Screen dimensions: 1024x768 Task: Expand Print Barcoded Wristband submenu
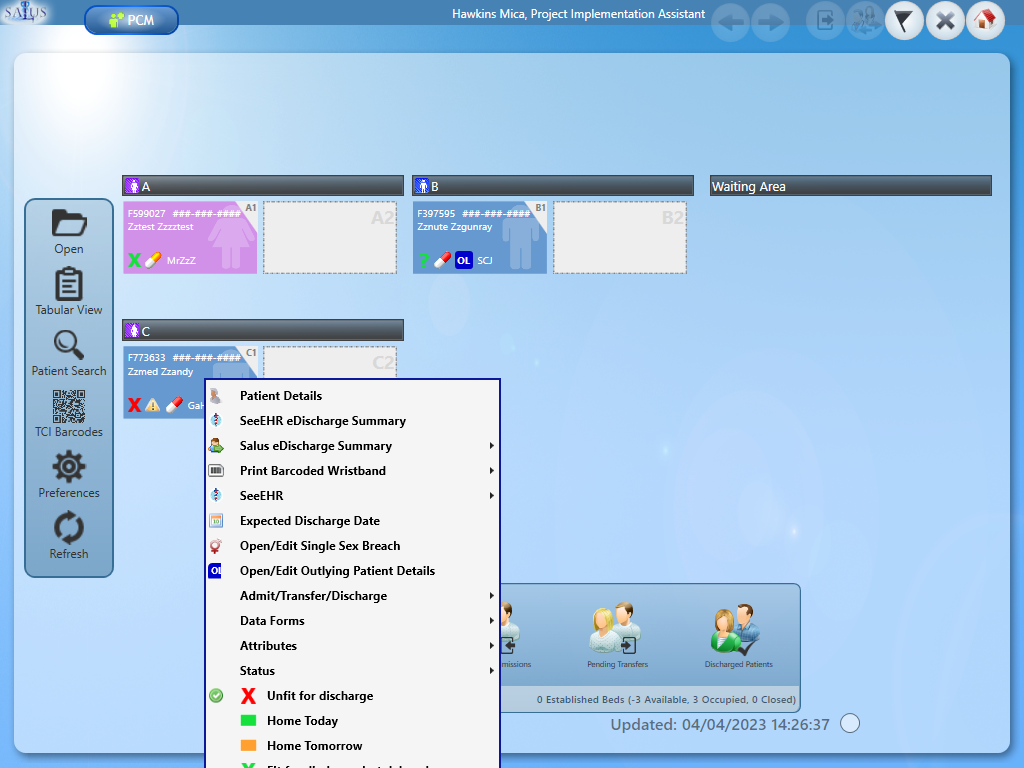coord(353,471)
